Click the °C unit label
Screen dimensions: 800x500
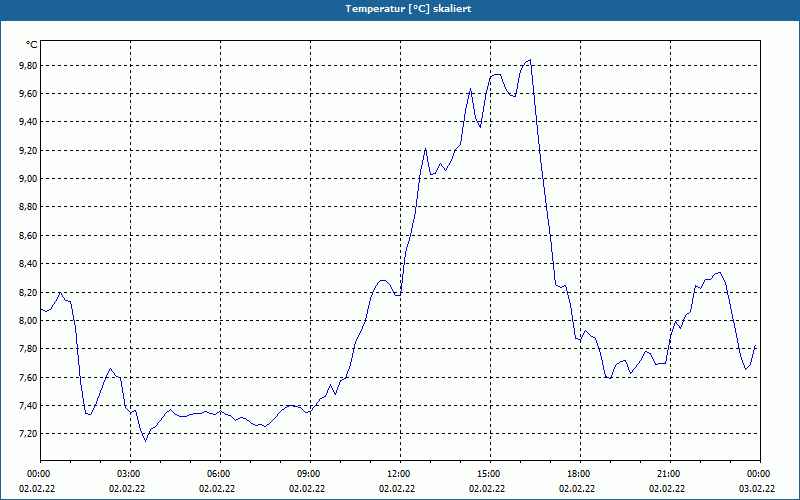click(31, 45)
